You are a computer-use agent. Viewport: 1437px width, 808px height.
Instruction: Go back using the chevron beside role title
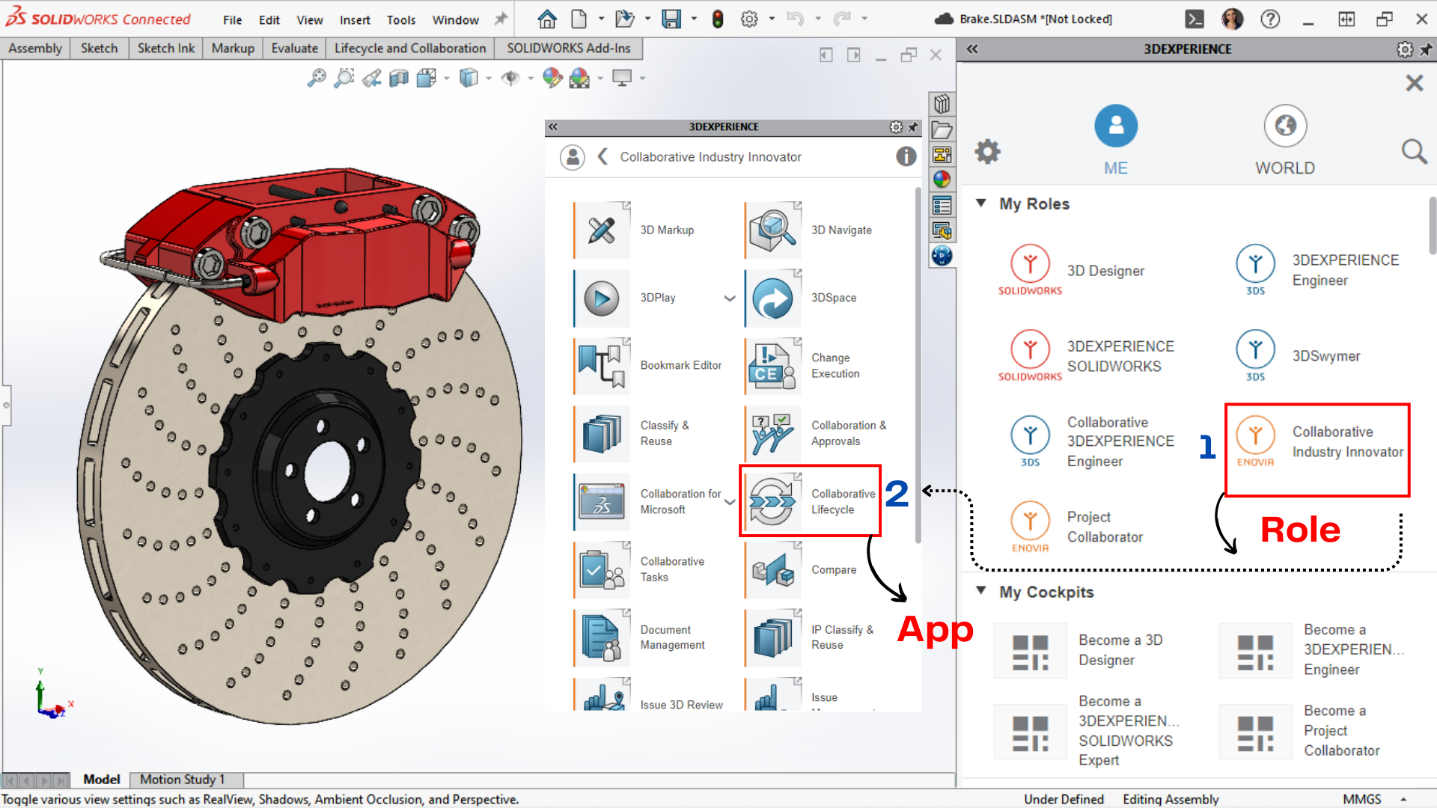click(x=602, y=156)
